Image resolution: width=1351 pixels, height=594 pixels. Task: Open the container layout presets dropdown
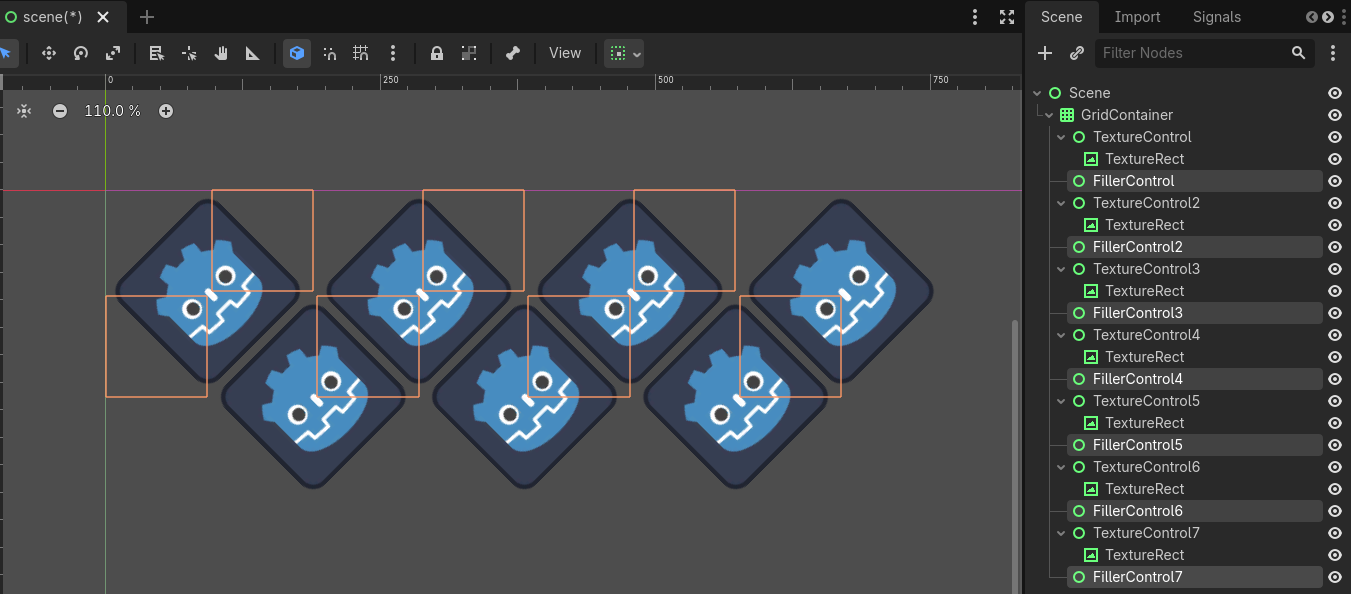pos(624,53)
